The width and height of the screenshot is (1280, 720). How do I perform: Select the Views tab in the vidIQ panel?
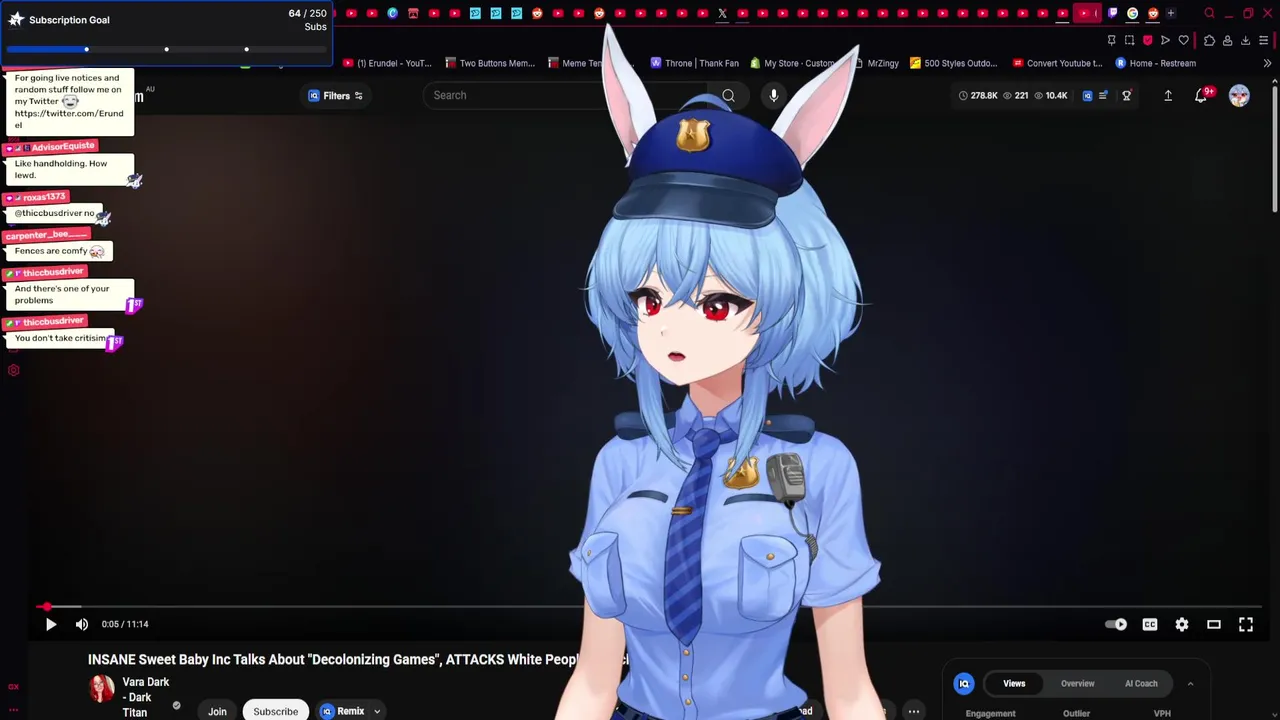pyautogui.click(x=1014, y=684)
